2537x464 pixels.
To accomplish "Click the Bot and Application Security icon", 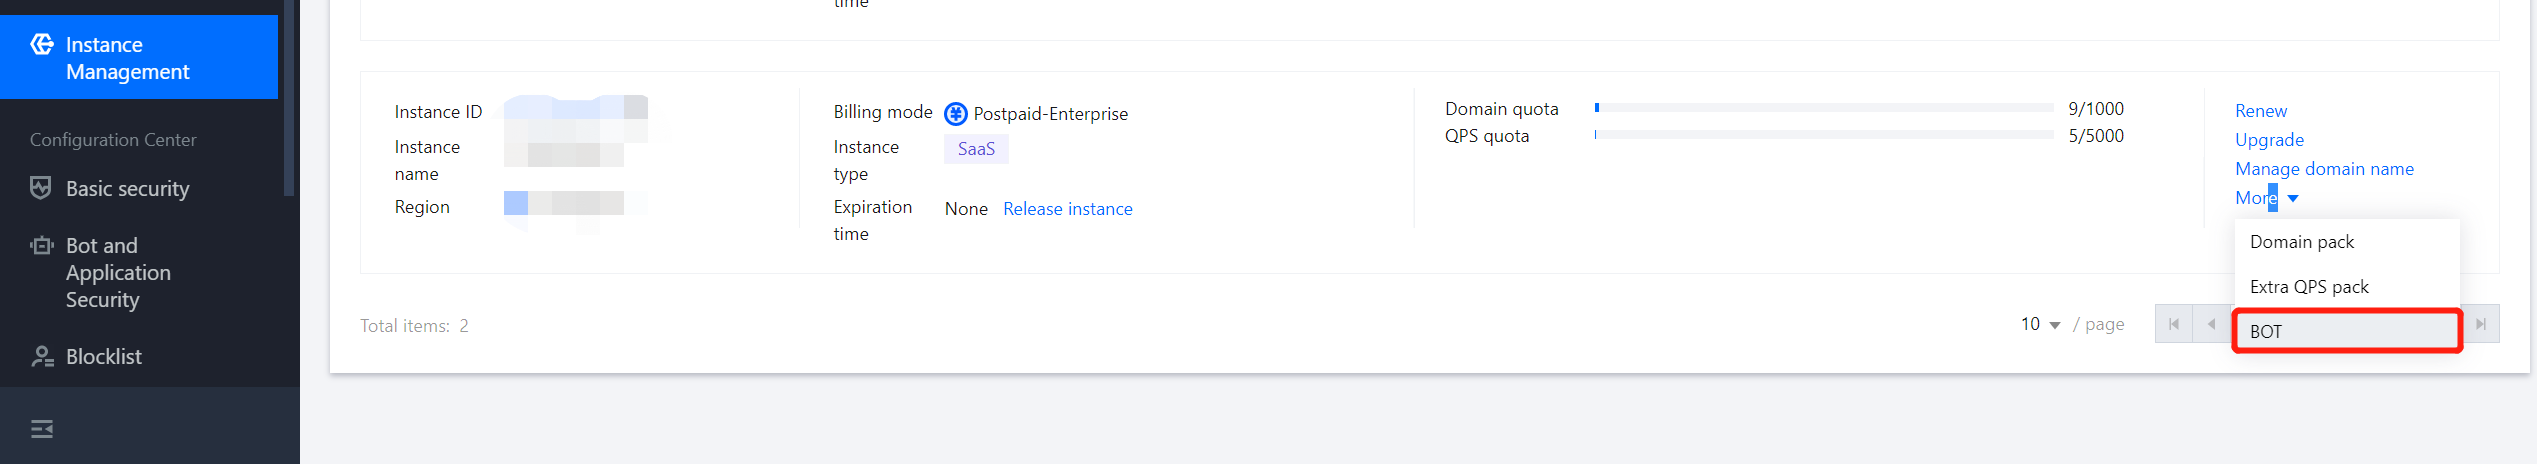I will [41, 246].
